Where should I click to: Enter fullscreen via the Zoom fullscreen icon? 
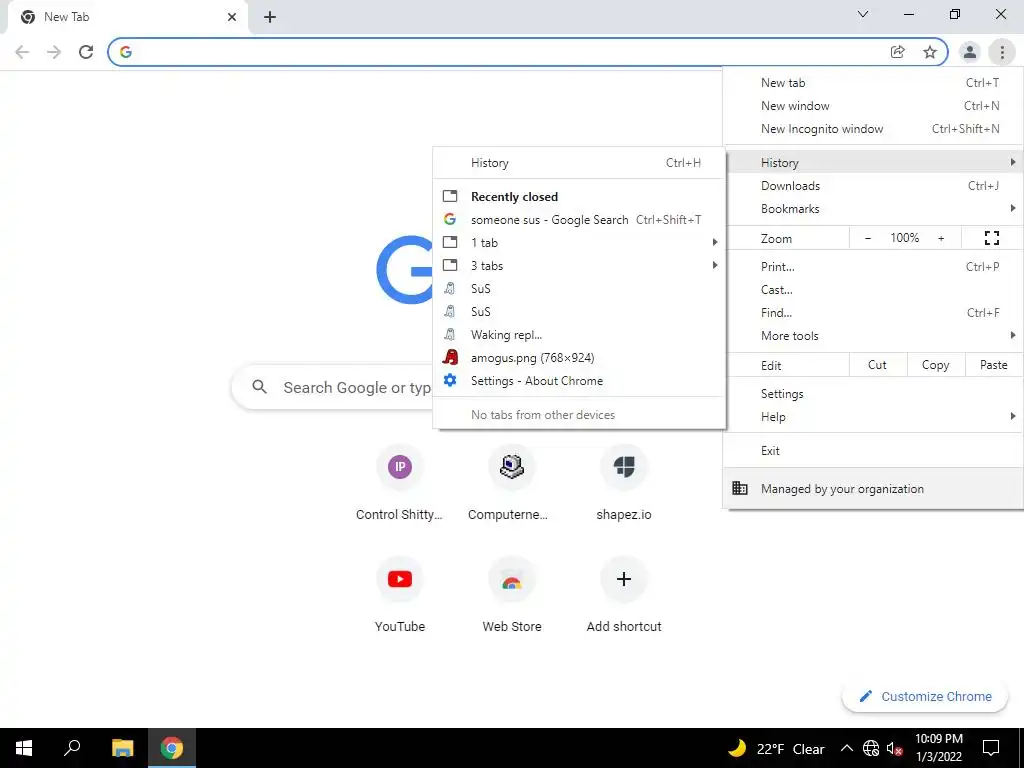[992, 238]
